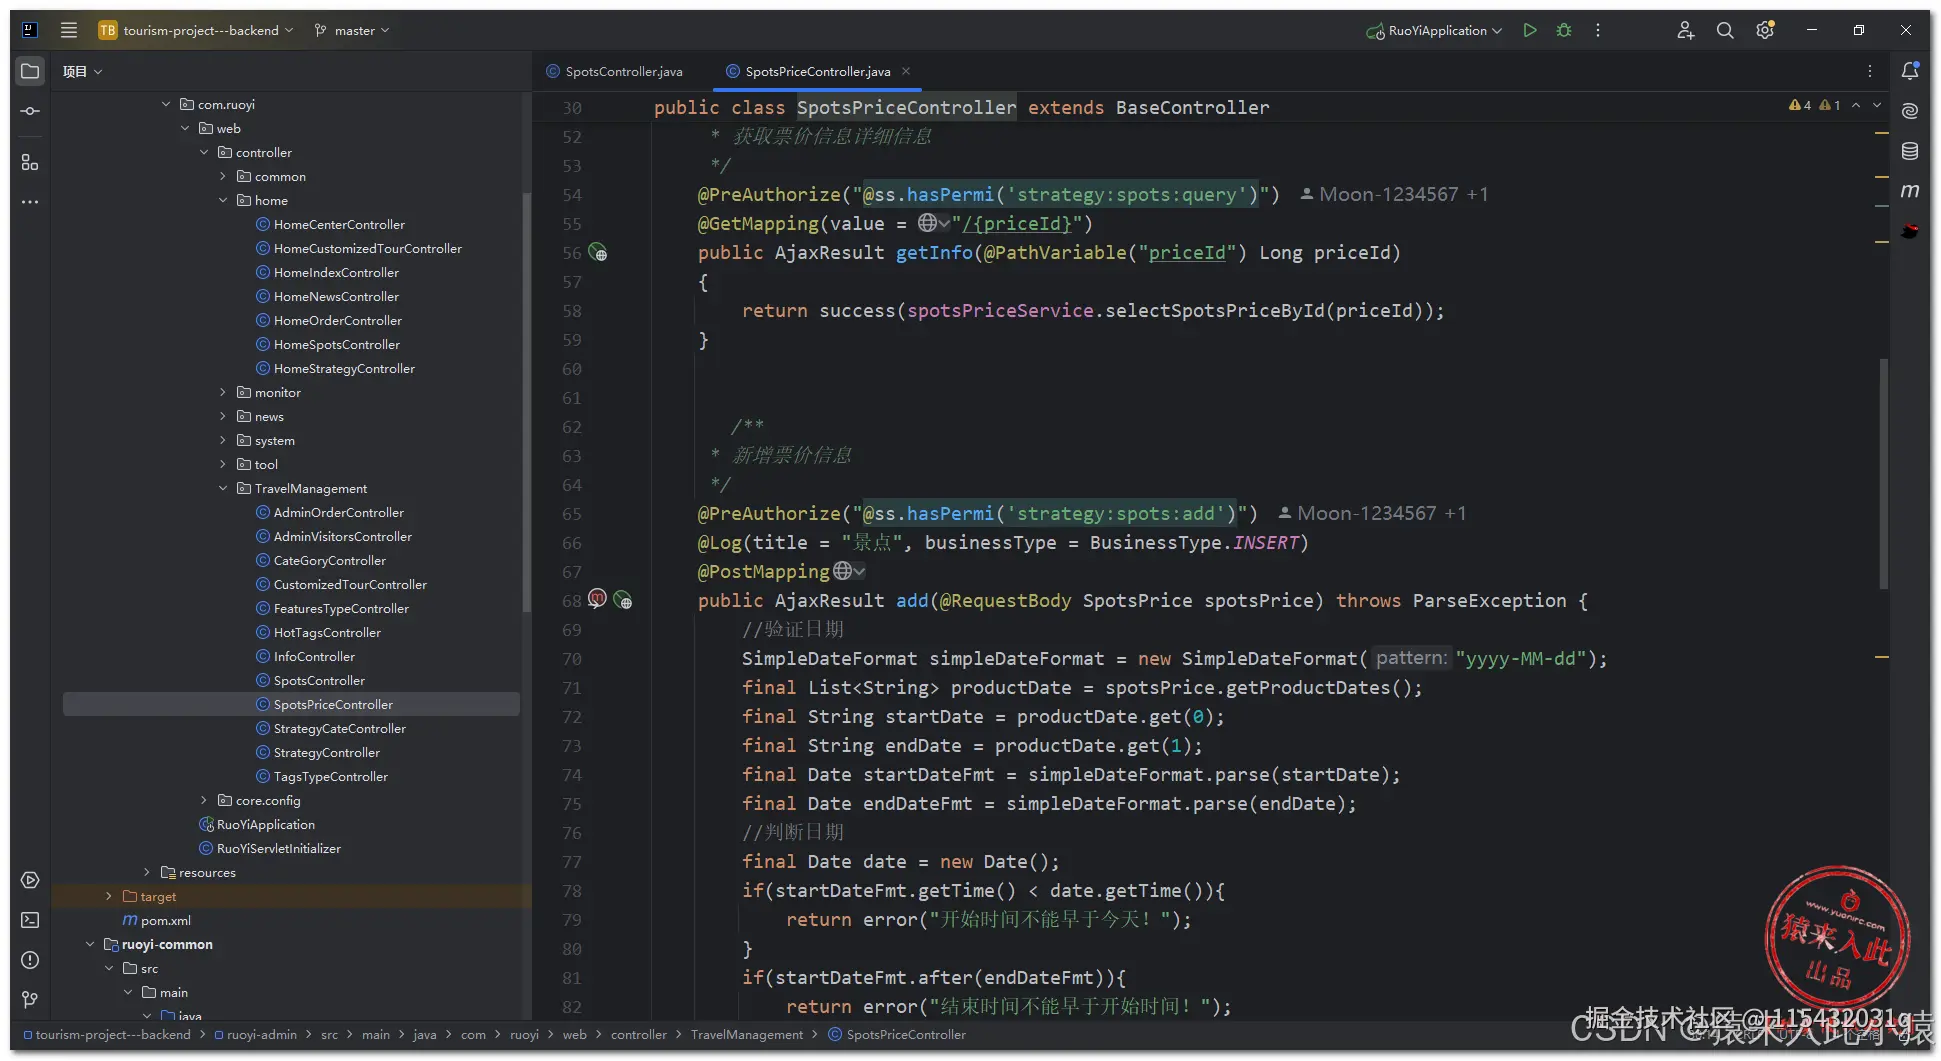Open RuoYiServletInitializer class
This screenshot has width=1941, height=1061.
click(x=278, y=848)
